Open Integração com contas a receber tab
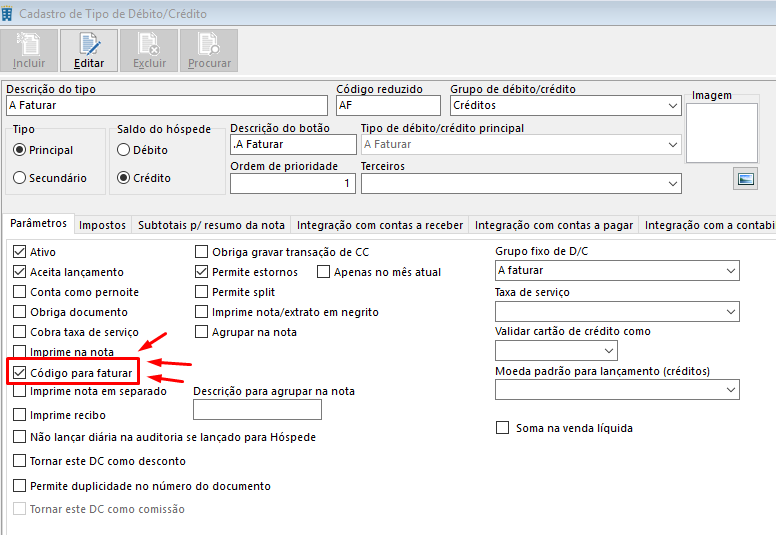776x535 pixels. [x=380, y=225]
